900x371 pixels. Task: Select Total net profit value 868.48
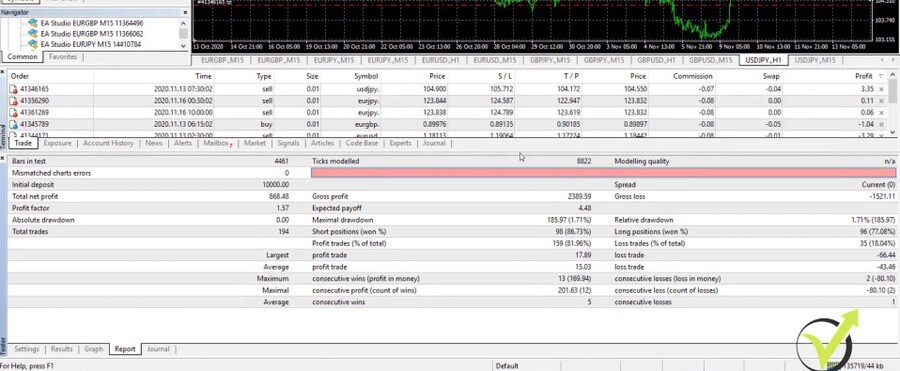278,196
